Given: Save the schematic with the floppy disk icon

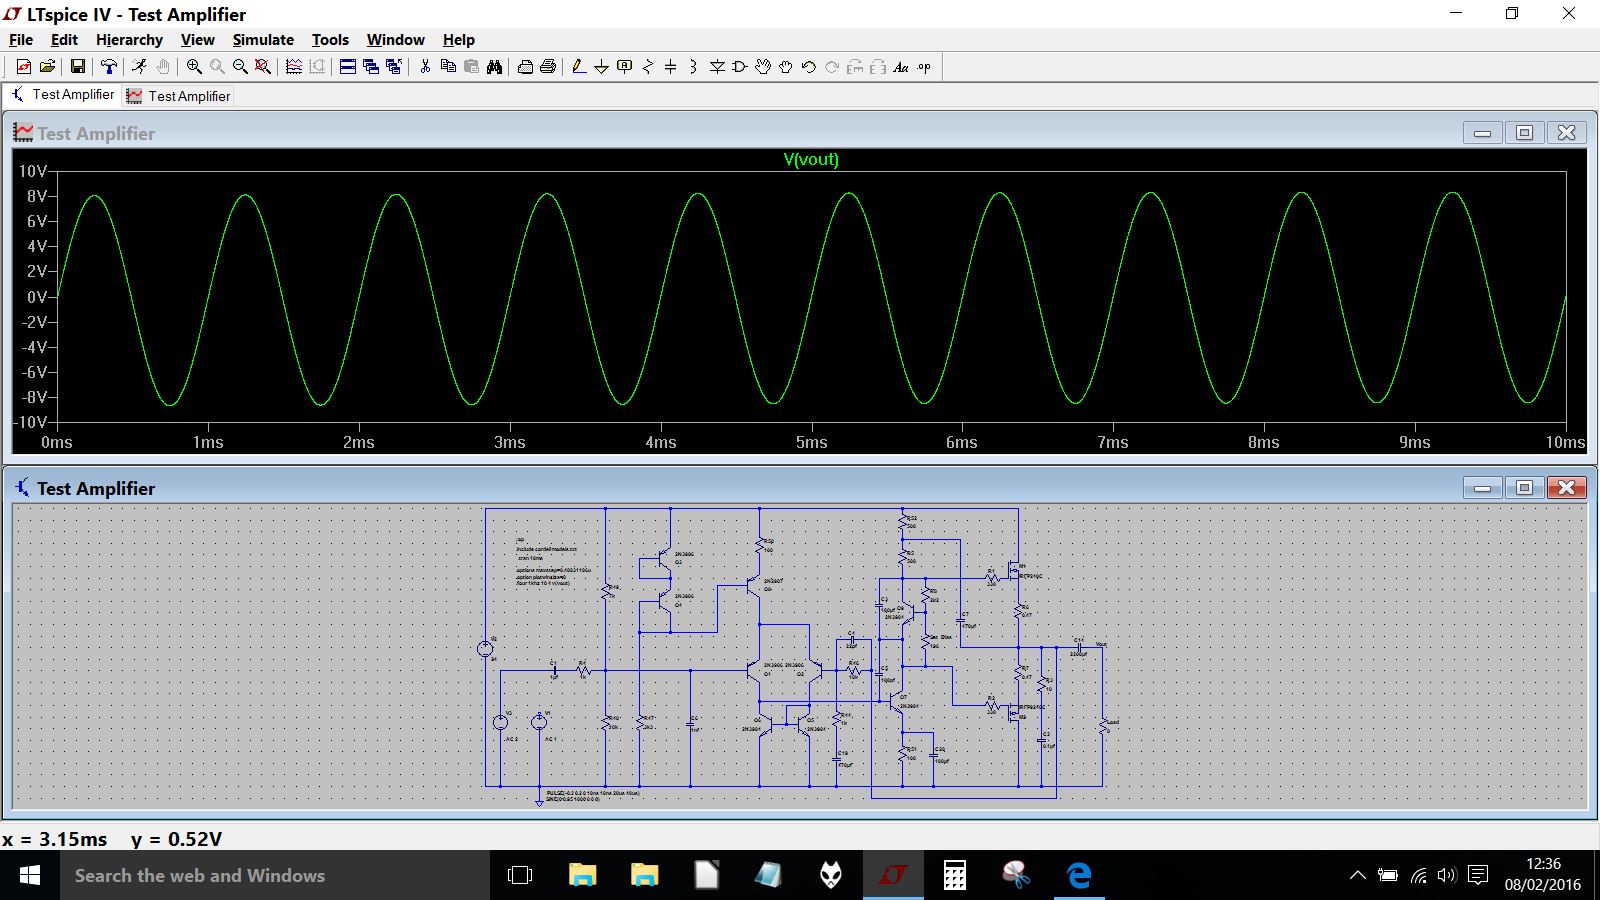Looking at the screenshot, I should (x=77, y=67).
